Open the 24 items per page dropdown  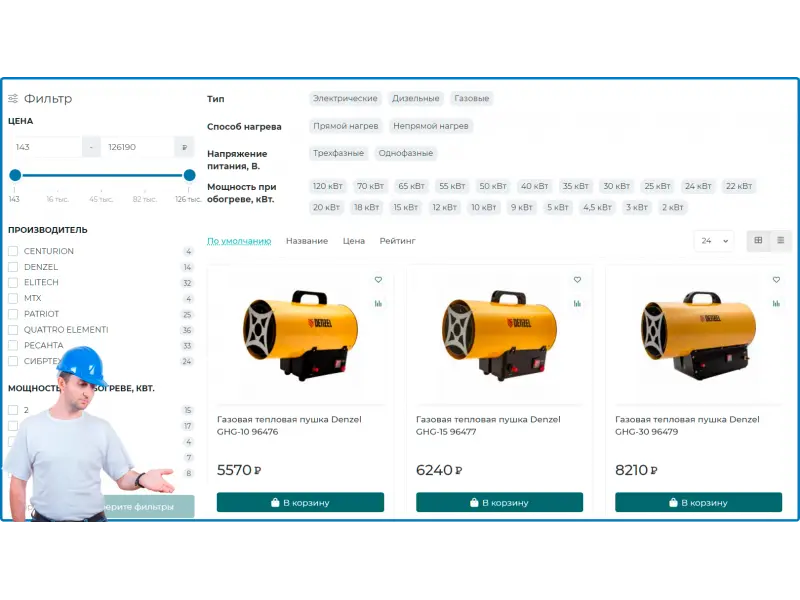[714, 241]
